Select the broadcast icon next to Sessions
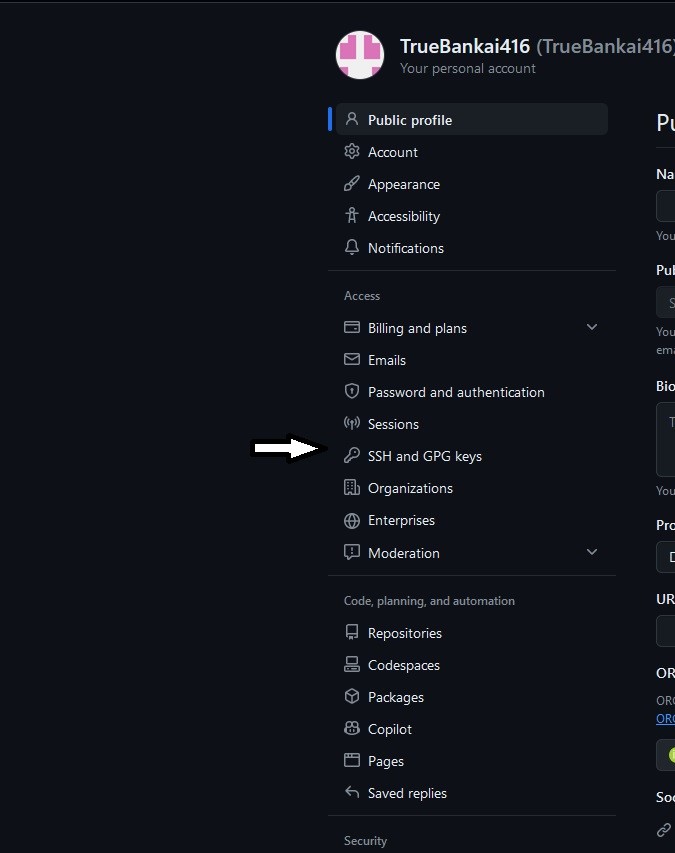Viewport: 675px width, 853px height. point(351,423)
